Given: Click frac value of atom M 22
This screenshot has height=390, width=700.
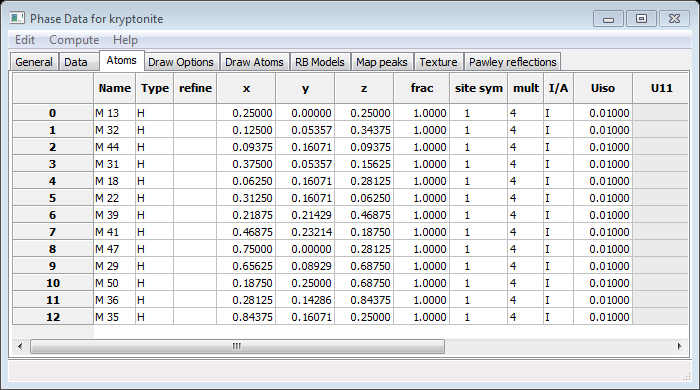Looking at the screenshot, I should coord(422,198).
